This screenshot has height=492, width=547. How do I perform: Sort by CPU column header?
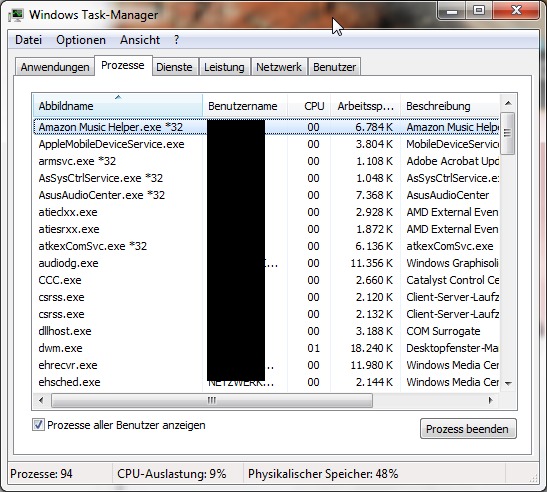(308, 106)
